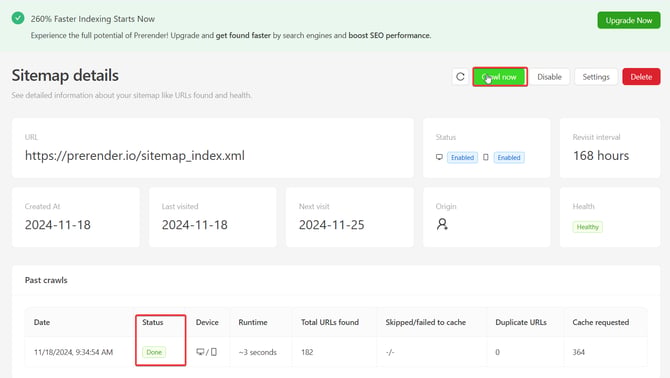Click the desktop Enabled badge
Viewport: 670px width, 378px height.
click(x=462, y=158)
